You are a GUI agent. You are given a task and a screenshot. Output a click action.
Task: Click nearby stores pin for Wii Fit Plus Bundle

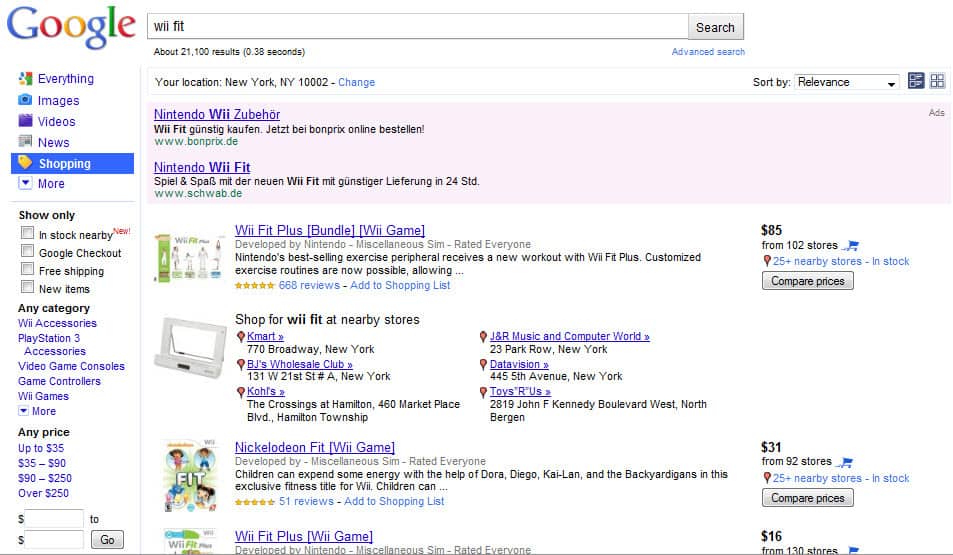(767, 261)
